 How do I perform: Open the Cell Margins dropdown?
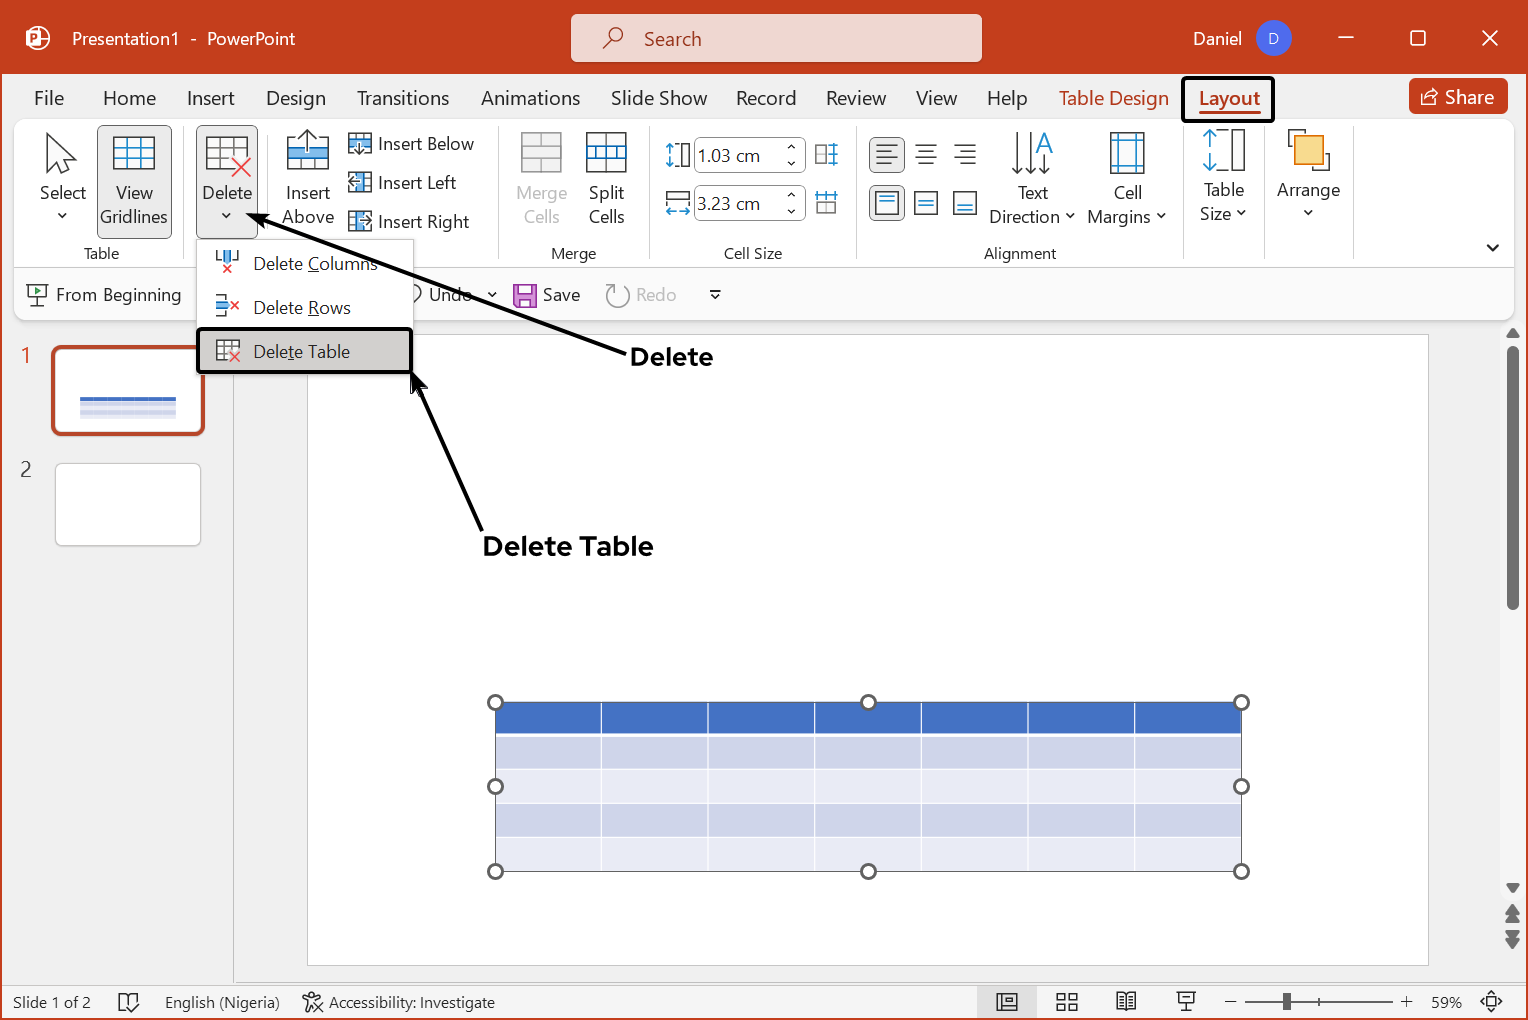point(1126,181)
